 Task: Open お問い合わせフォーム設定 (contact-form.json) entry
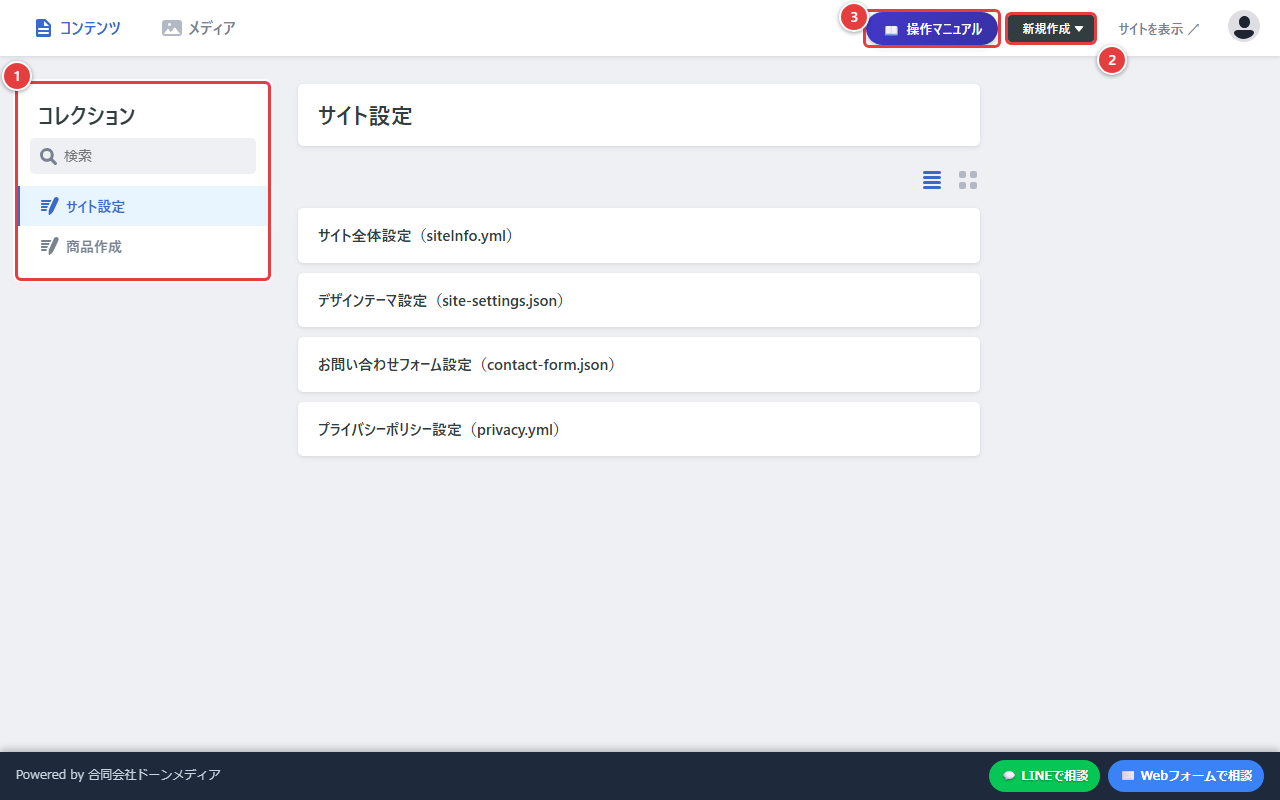pyautogui.click(x=639, y=365)
